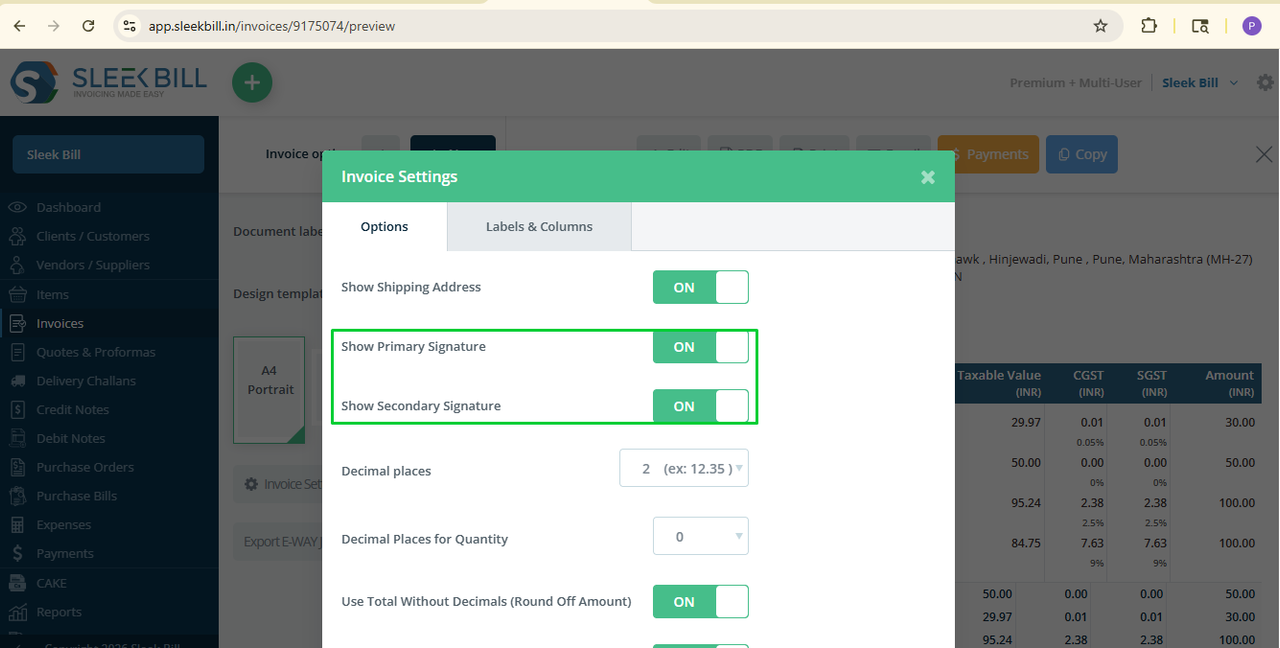Open the Items section in the sidebar
The height and width of the screenshot is (648, 1280).
click(52, 295)
